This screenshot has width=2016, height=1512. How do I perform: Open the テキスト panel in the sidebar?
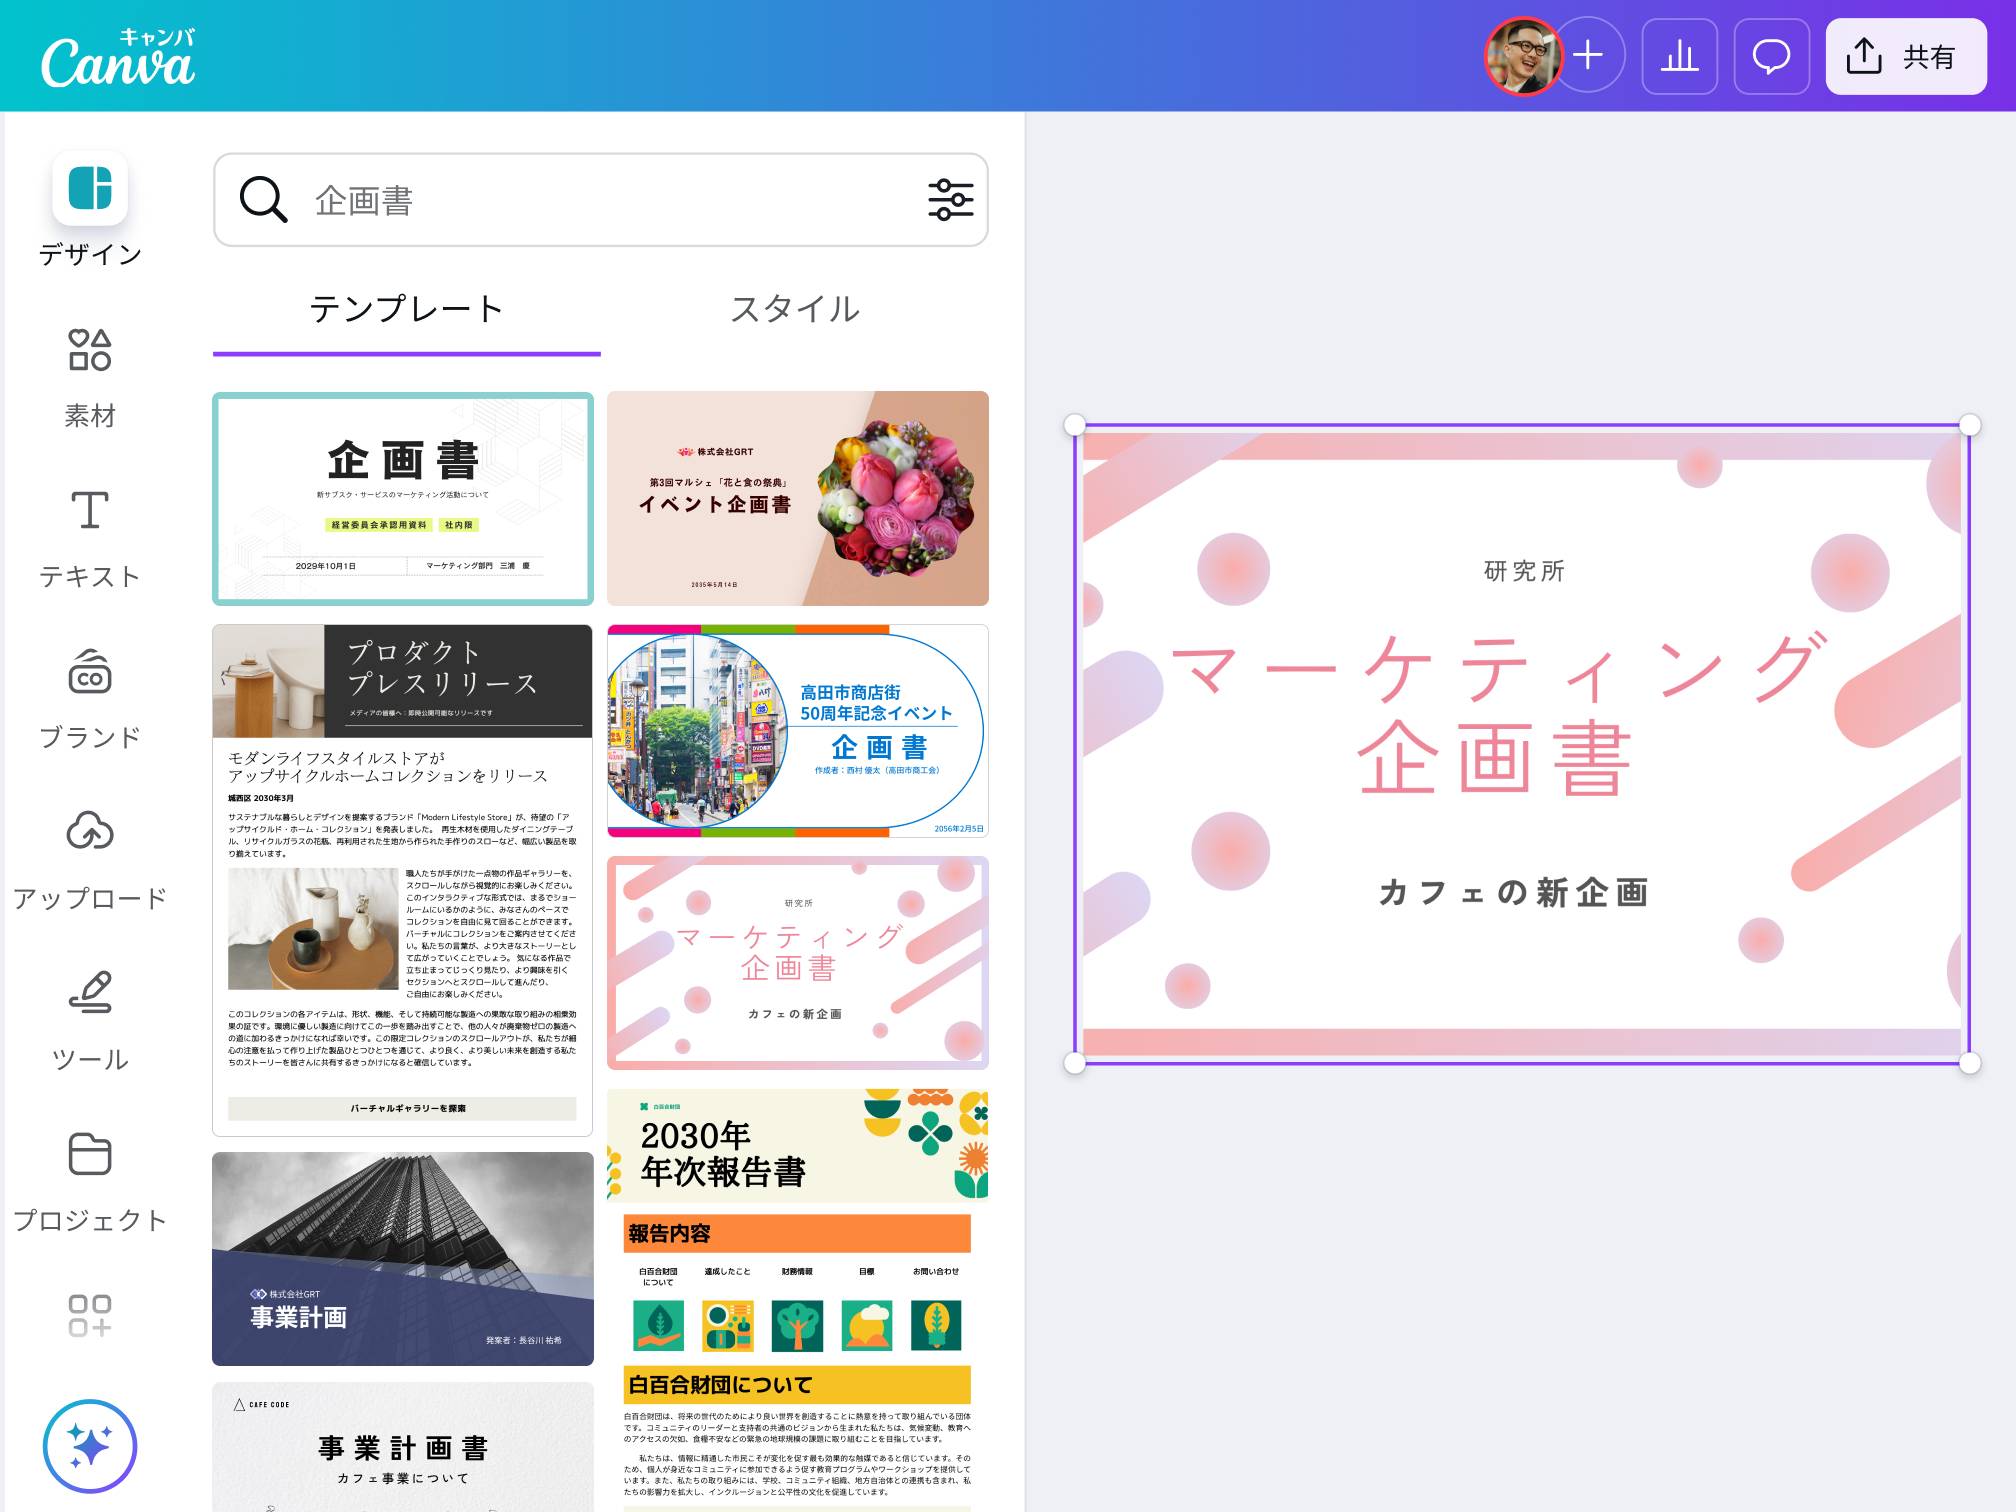coord(91,535)
